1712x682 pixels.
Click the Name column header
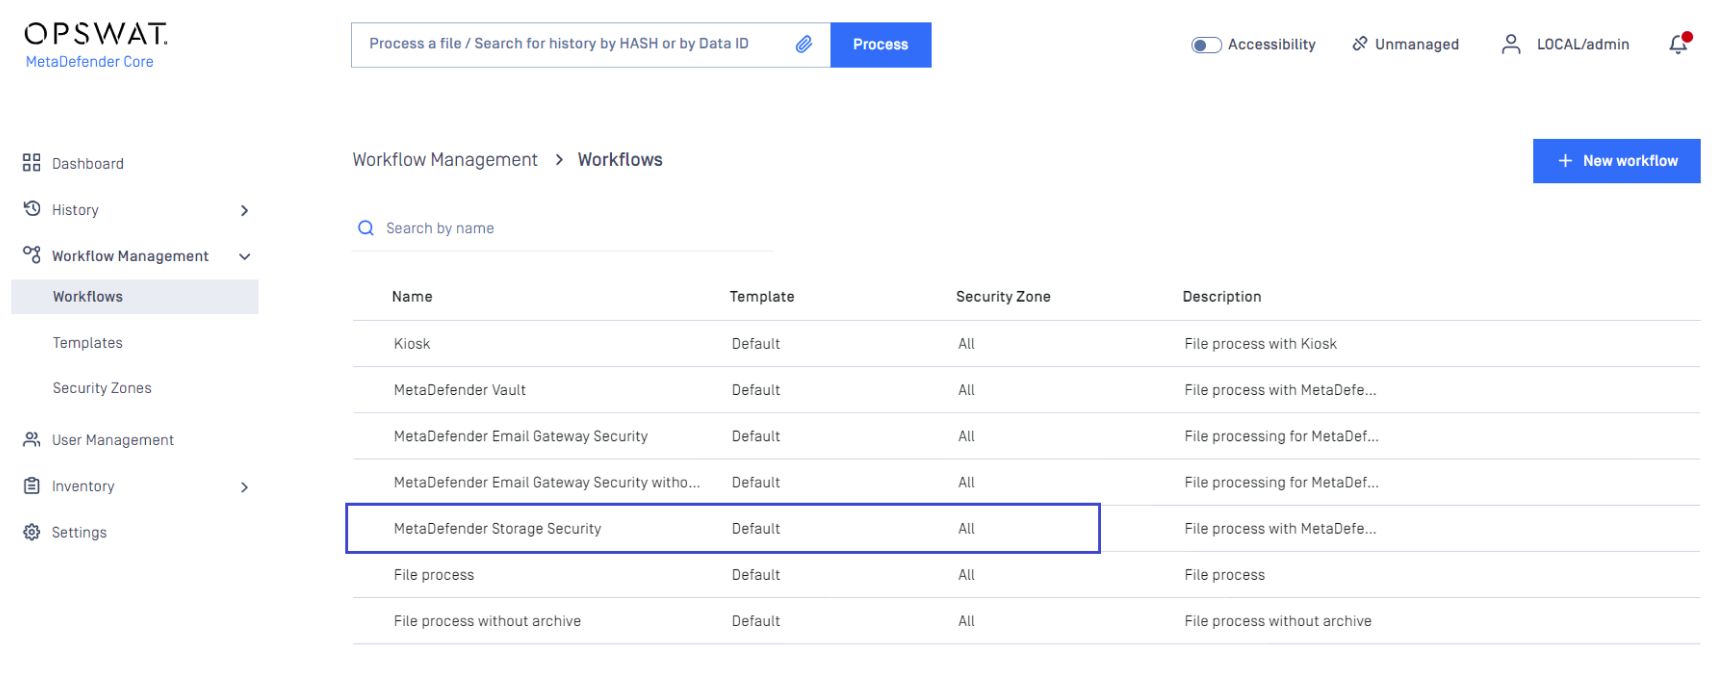pos(412,297)
